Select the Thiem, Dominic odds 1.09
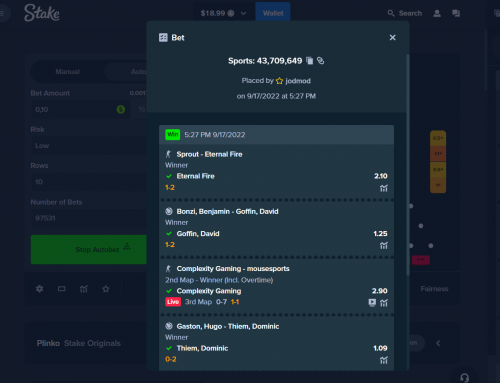This screenshot has height=383, width=500. (380, 348)
